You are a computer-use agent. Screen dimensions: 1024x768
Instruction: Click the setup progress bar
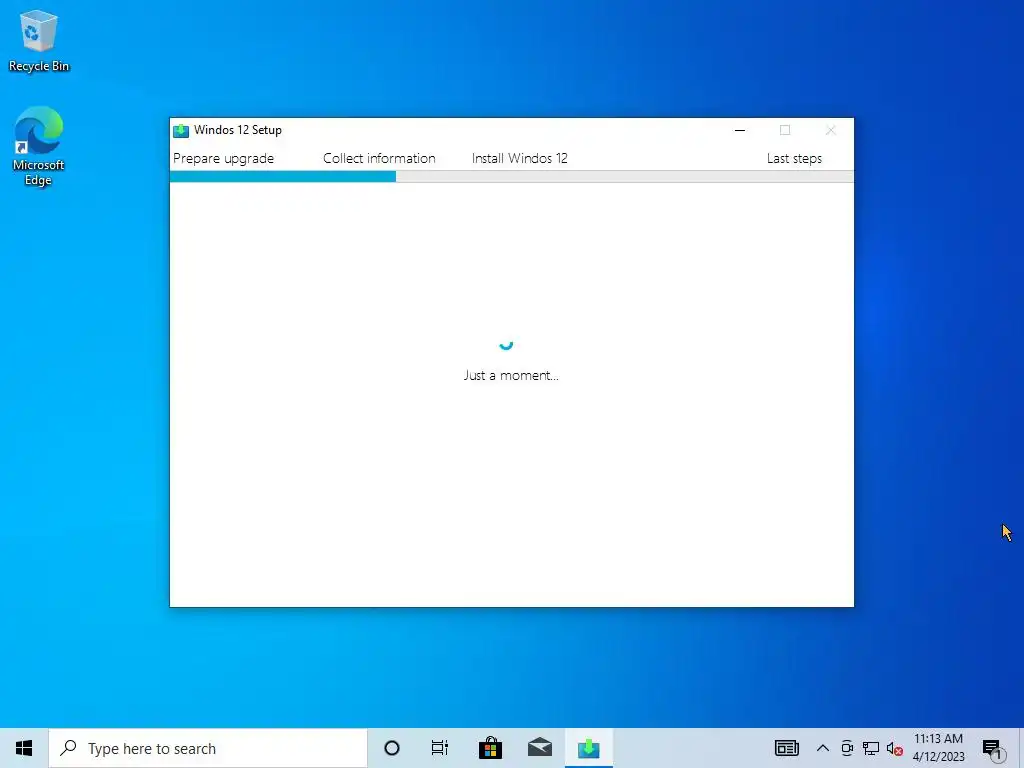pyautogui.click(x=511, y=176)
